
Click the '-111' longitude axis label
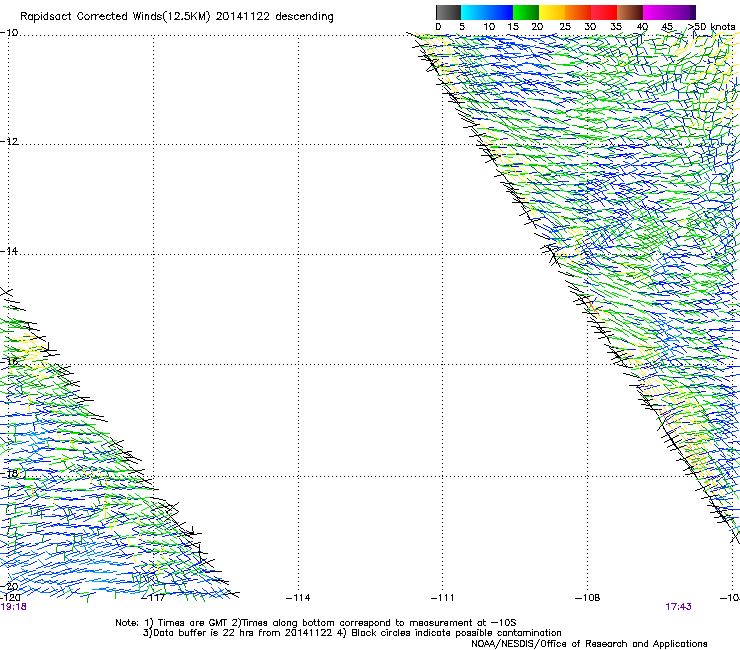[x=442, y=598]
